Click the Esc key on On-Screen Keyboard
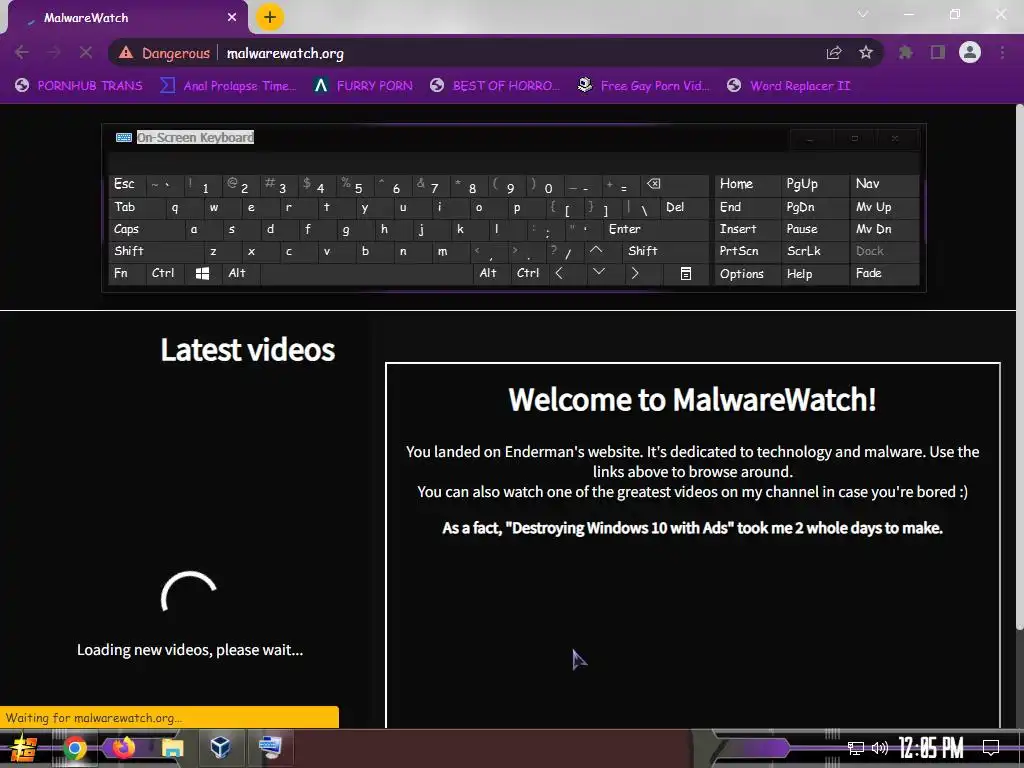The image size is (1024, 768). pyautogui.click(x=127, y=184)
